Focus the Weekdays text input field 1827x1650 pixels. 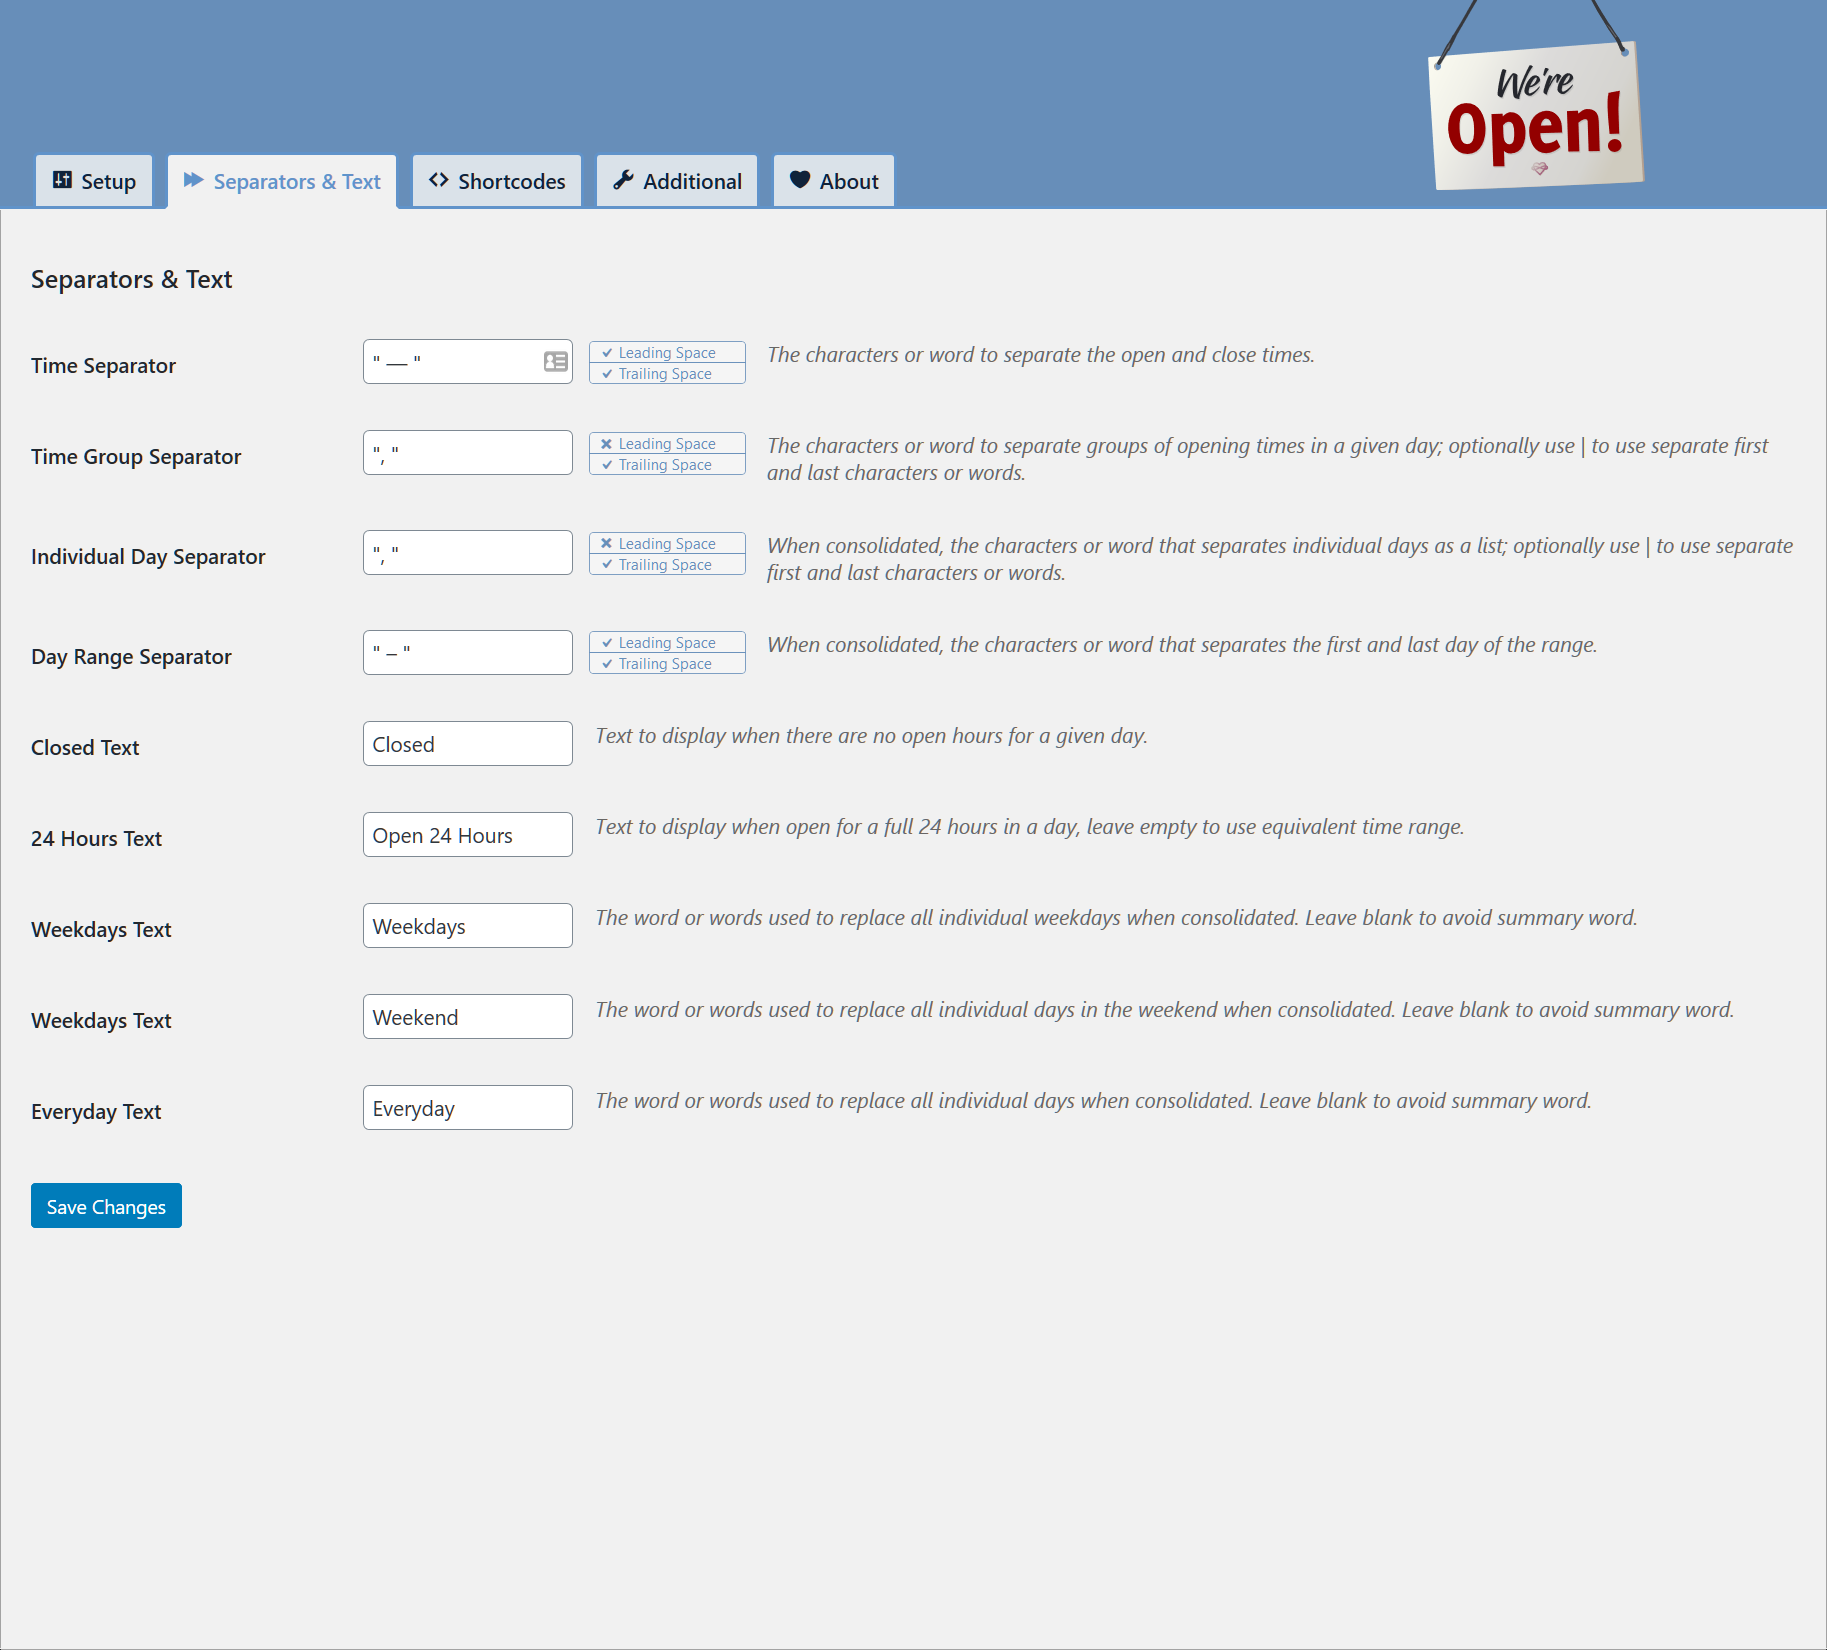tap(468, 925)
